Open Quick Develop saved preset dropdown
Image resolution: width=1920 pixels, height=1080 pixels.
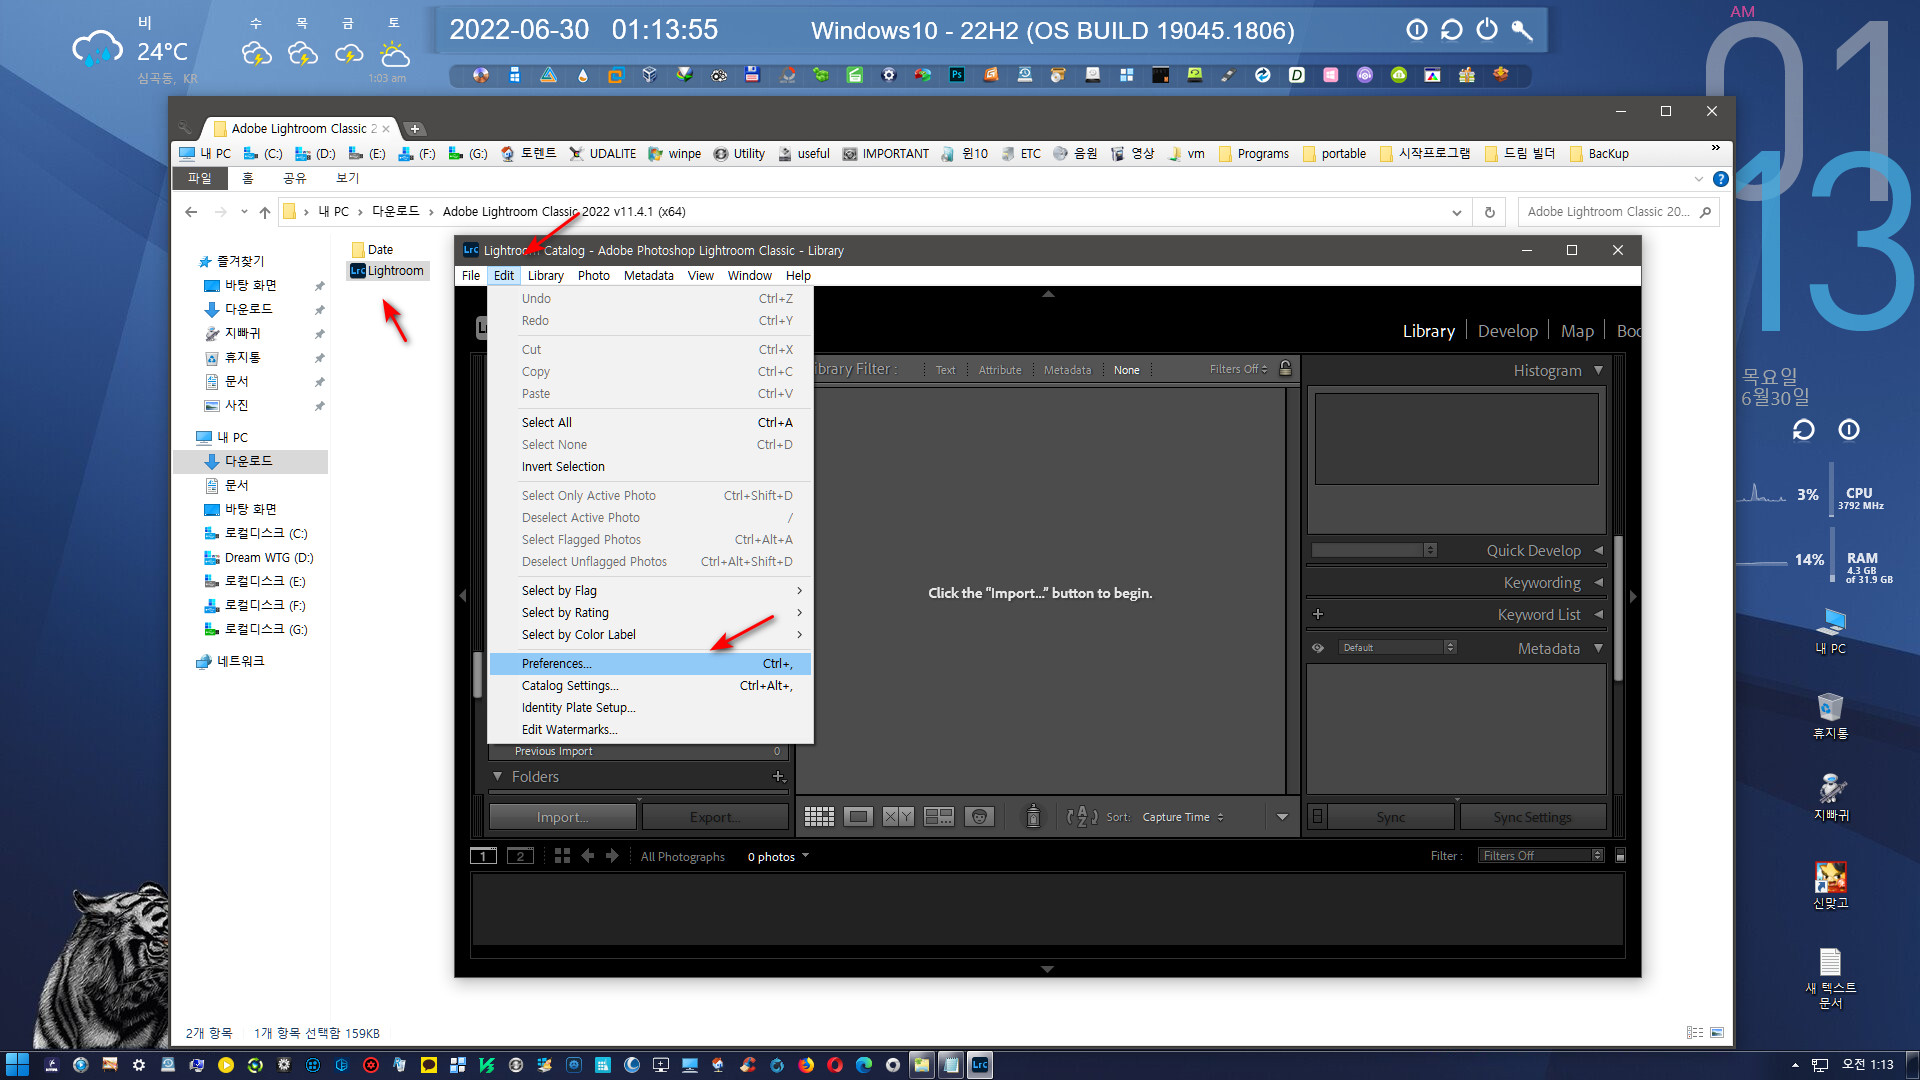1374,551
